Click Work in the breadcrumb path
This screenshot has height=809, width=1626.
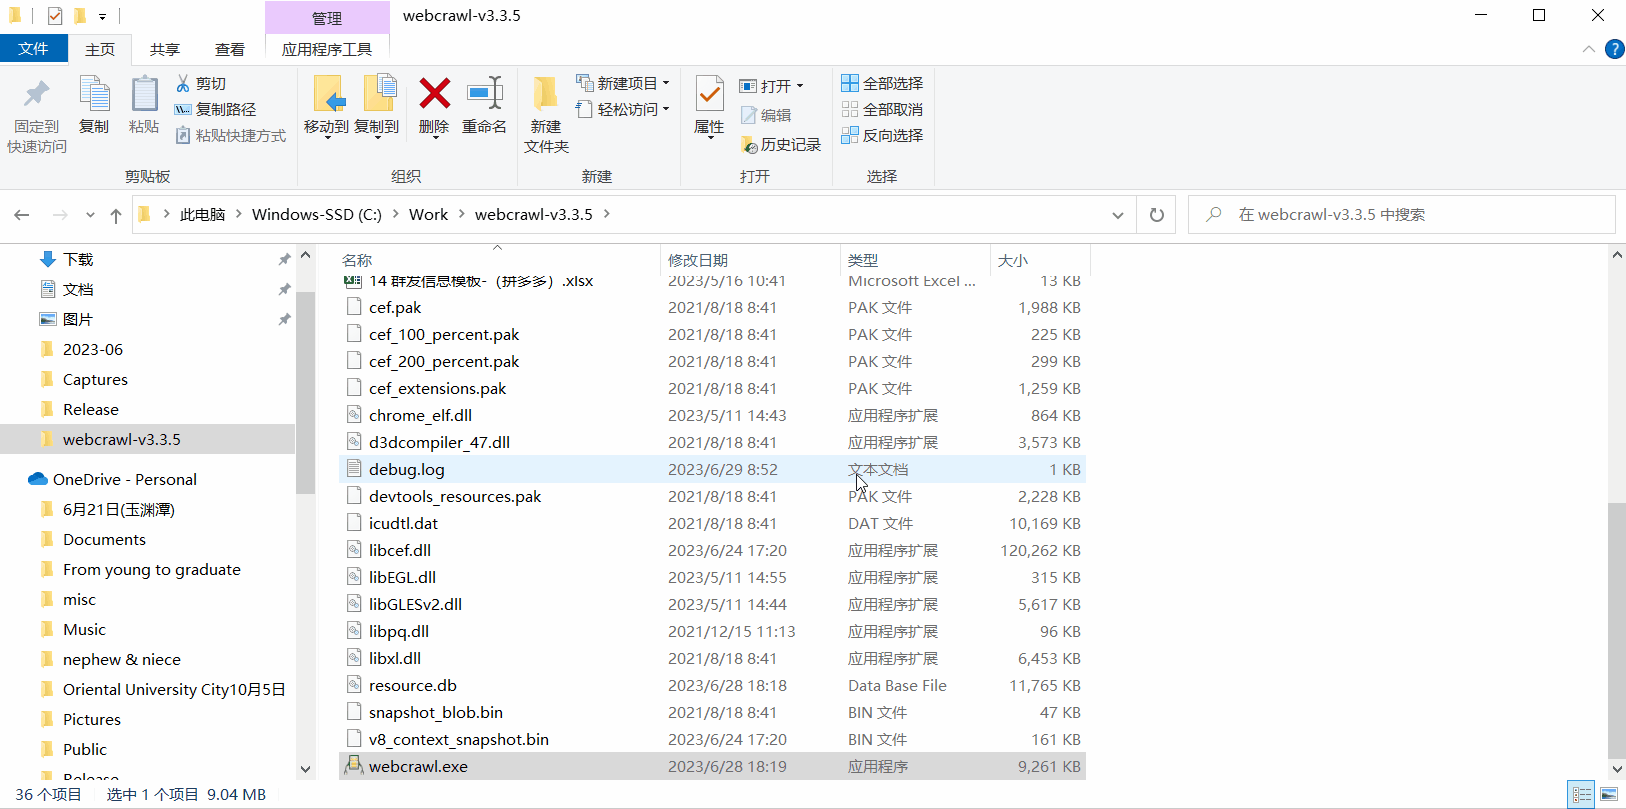pyautogui.click(x=428, y=215)
